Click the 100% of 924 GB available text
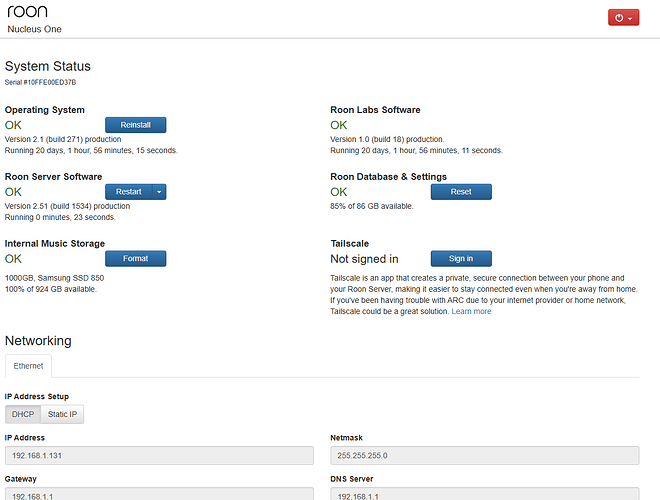Image resolution: width=660 pixels, height=500 pixels. (x=51, y=289)
